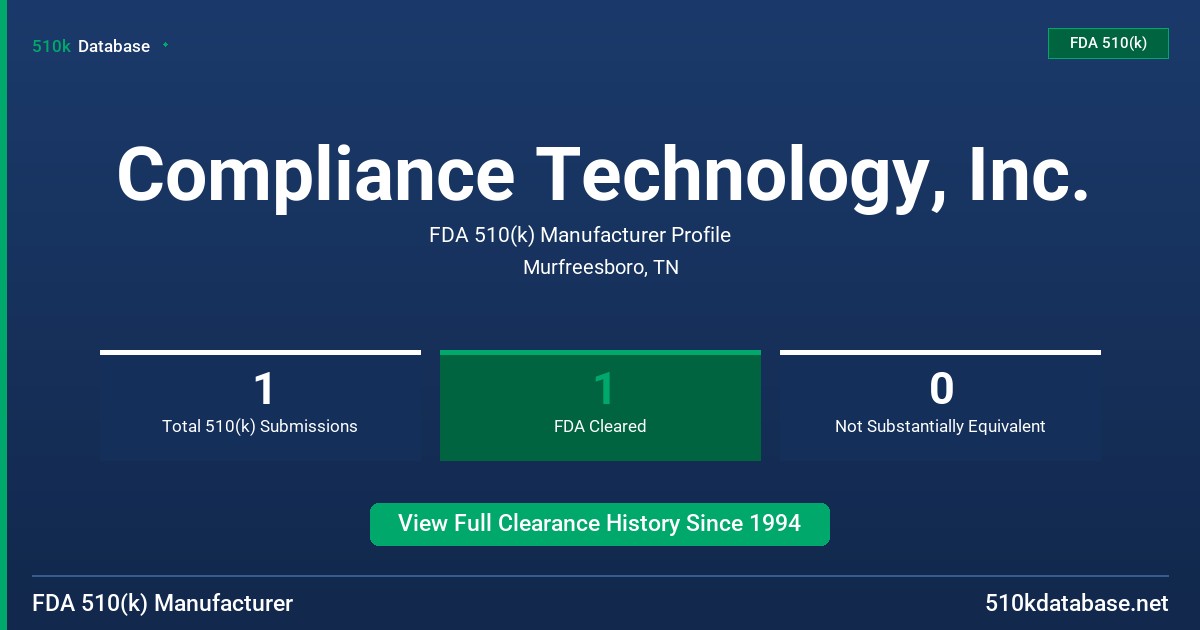The width and height of the screenshot is (1200, 630).
Task: Open the FDA Cleared stat card
Action: (600, 405)
